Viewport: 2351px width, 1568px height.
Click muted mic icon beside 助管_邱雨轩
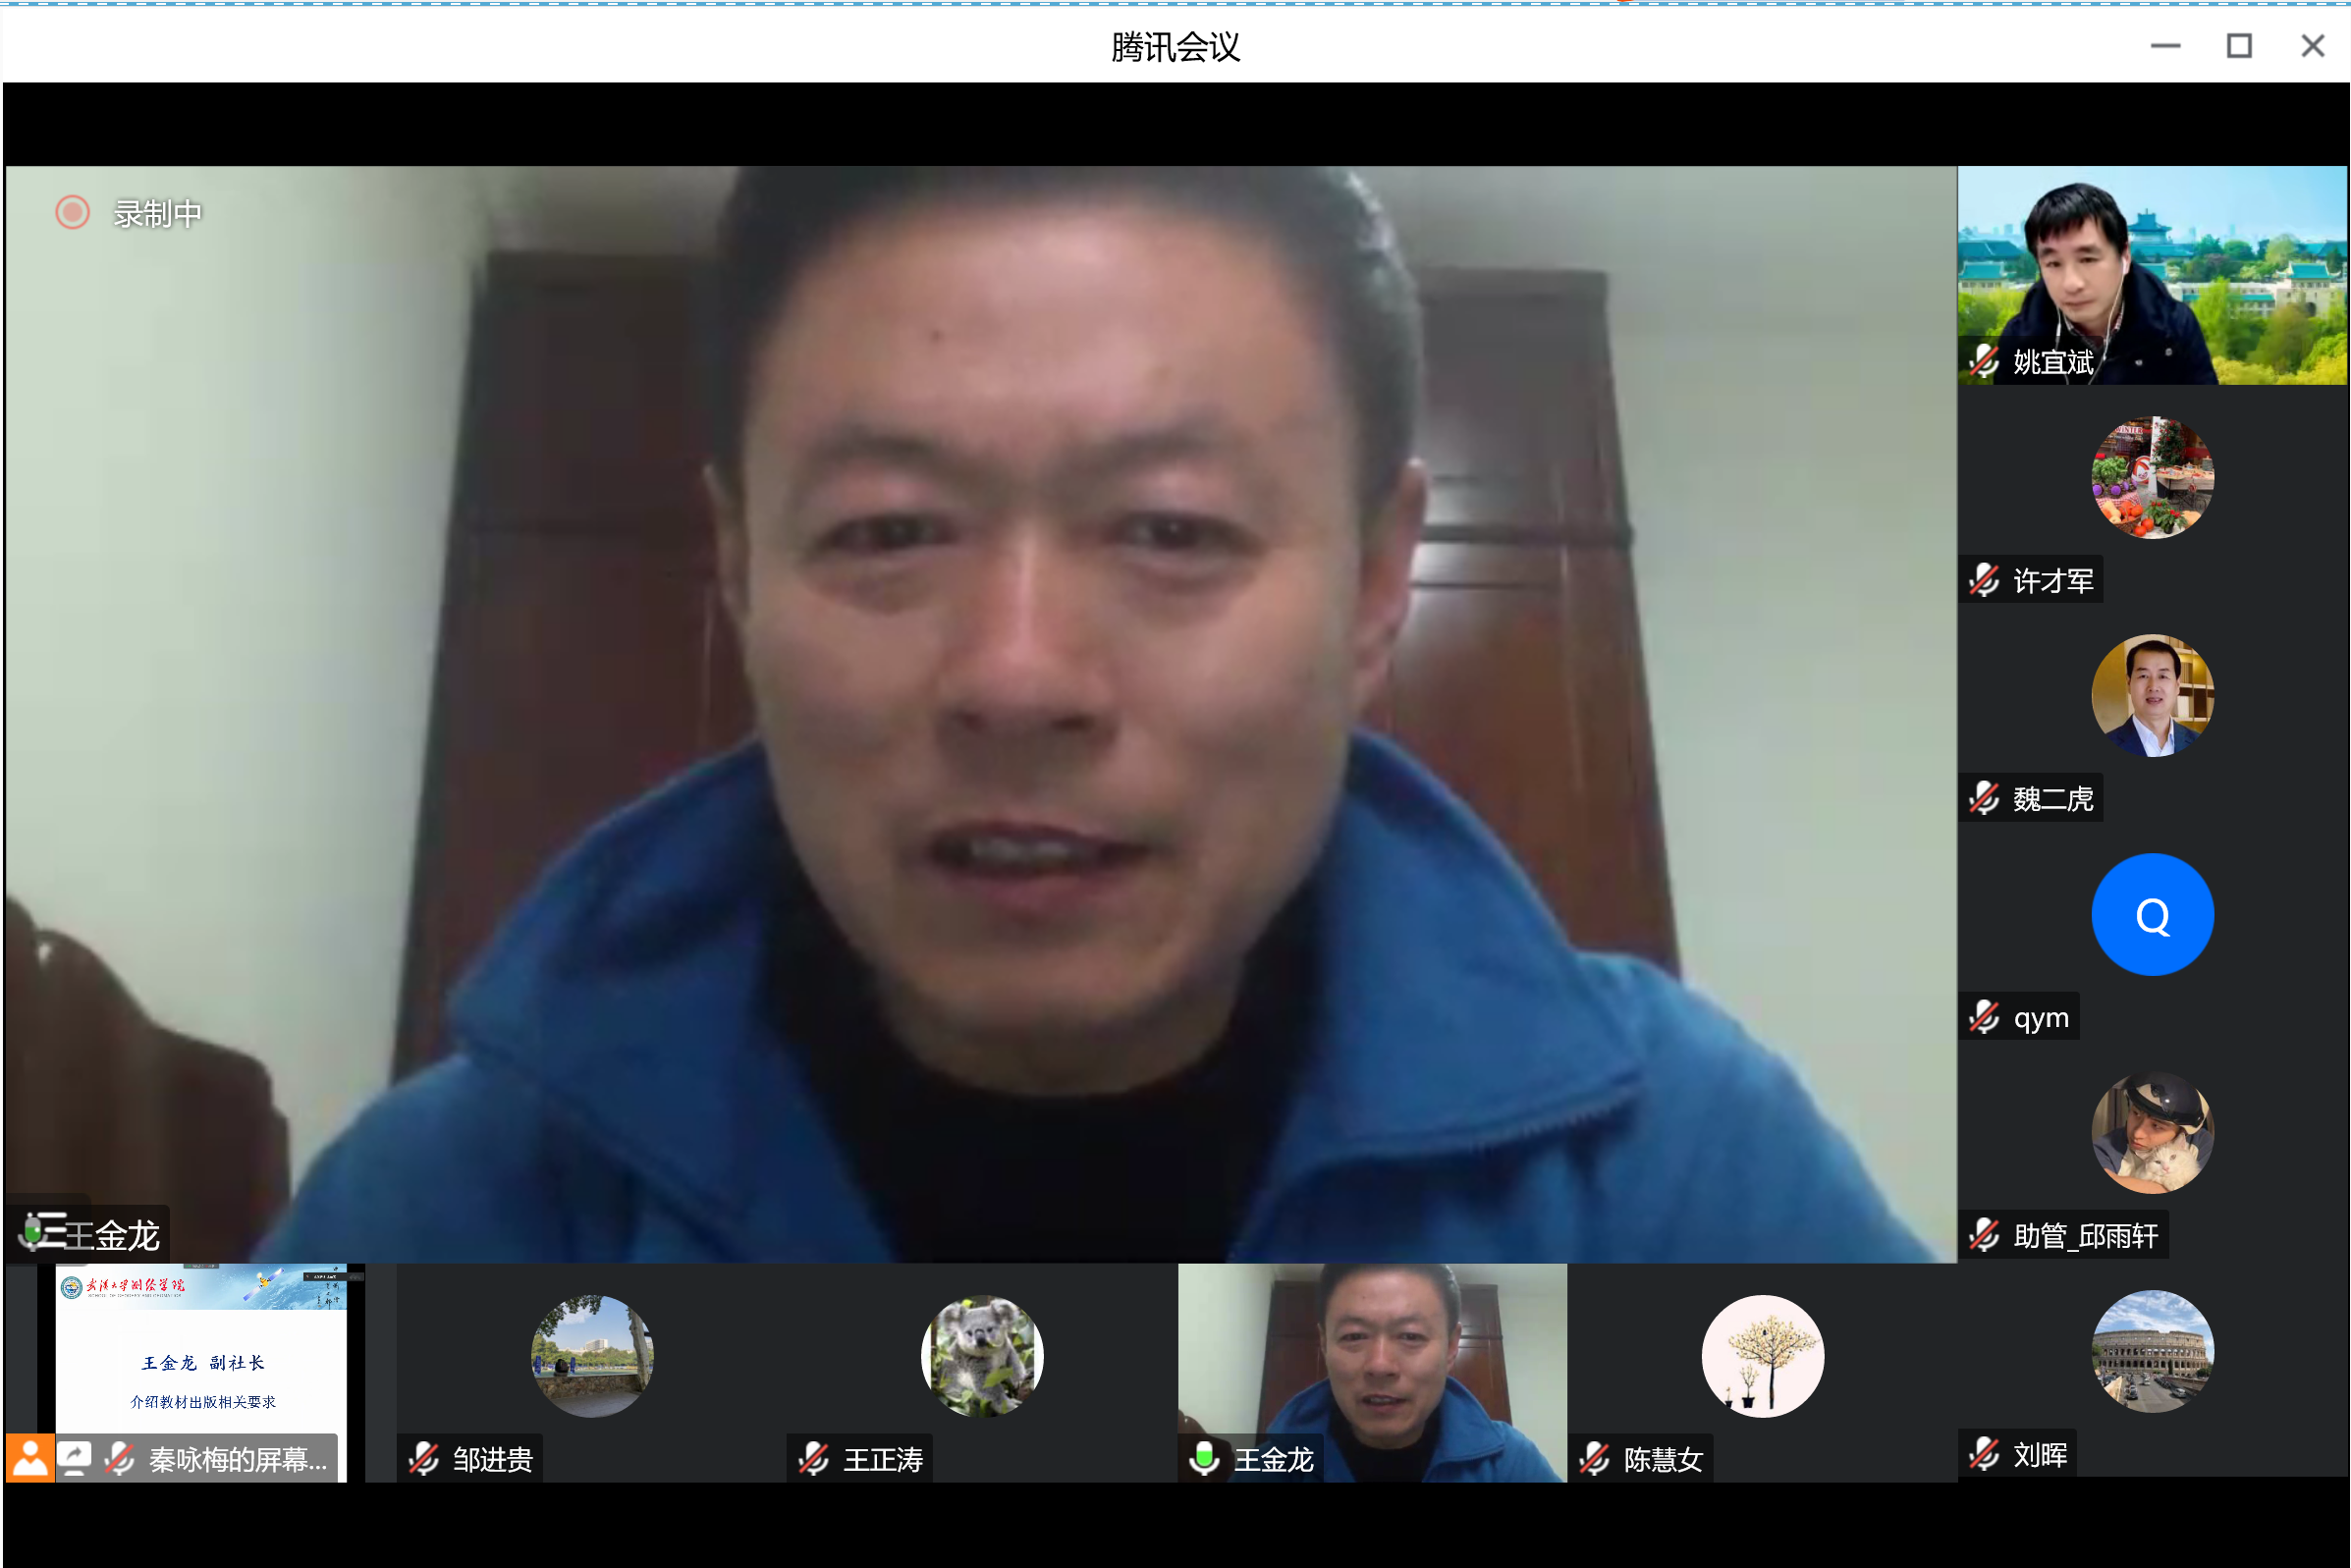coord(1984,1236)
